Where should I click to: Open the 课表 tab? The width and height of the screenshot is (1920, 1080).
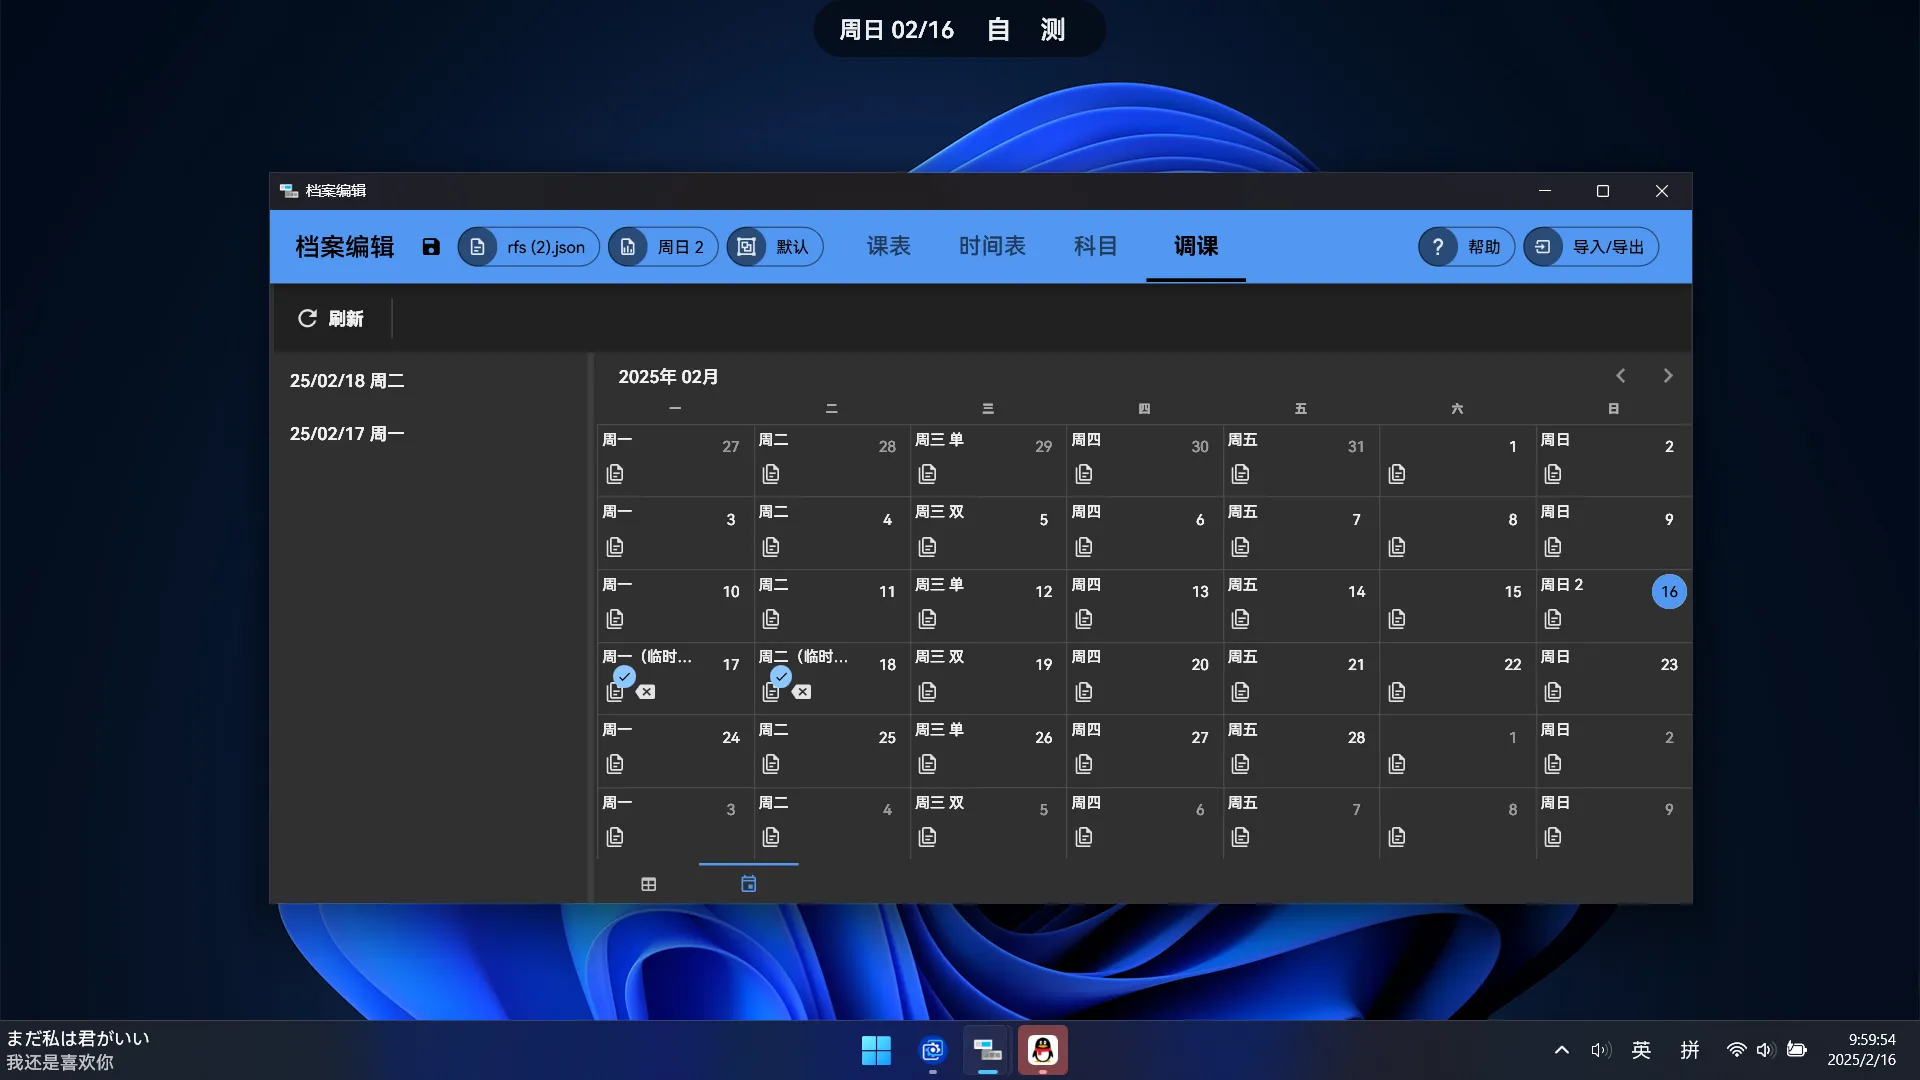pos(888,246)
